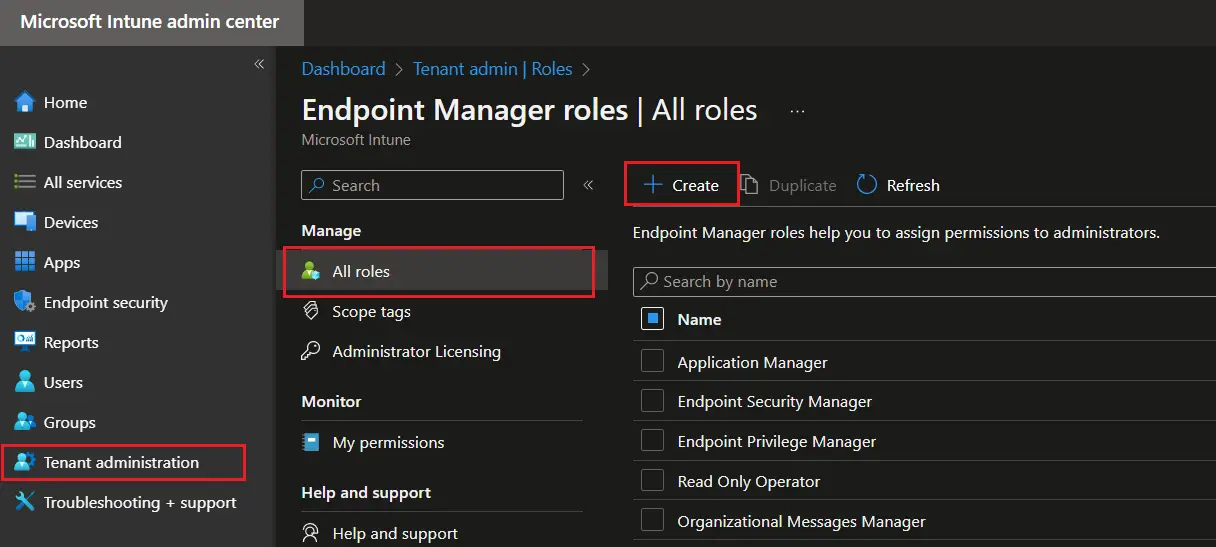This screenshot has width=1216, height=547.
Task: Open the Devices icon in navigation
Action: point(25,222)
